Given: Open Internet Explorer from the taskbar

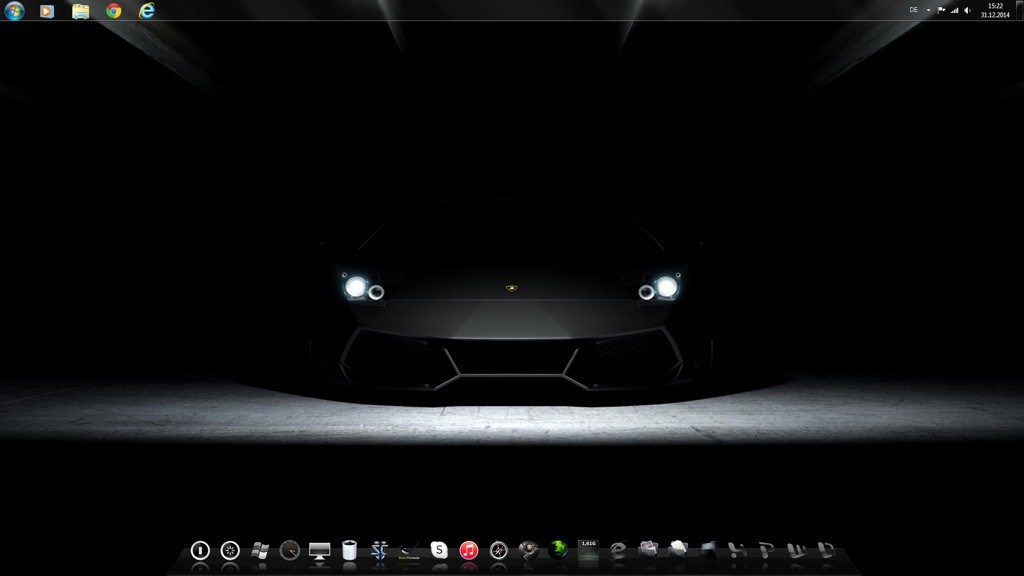Looking at the screenshot, I should 147,11.
